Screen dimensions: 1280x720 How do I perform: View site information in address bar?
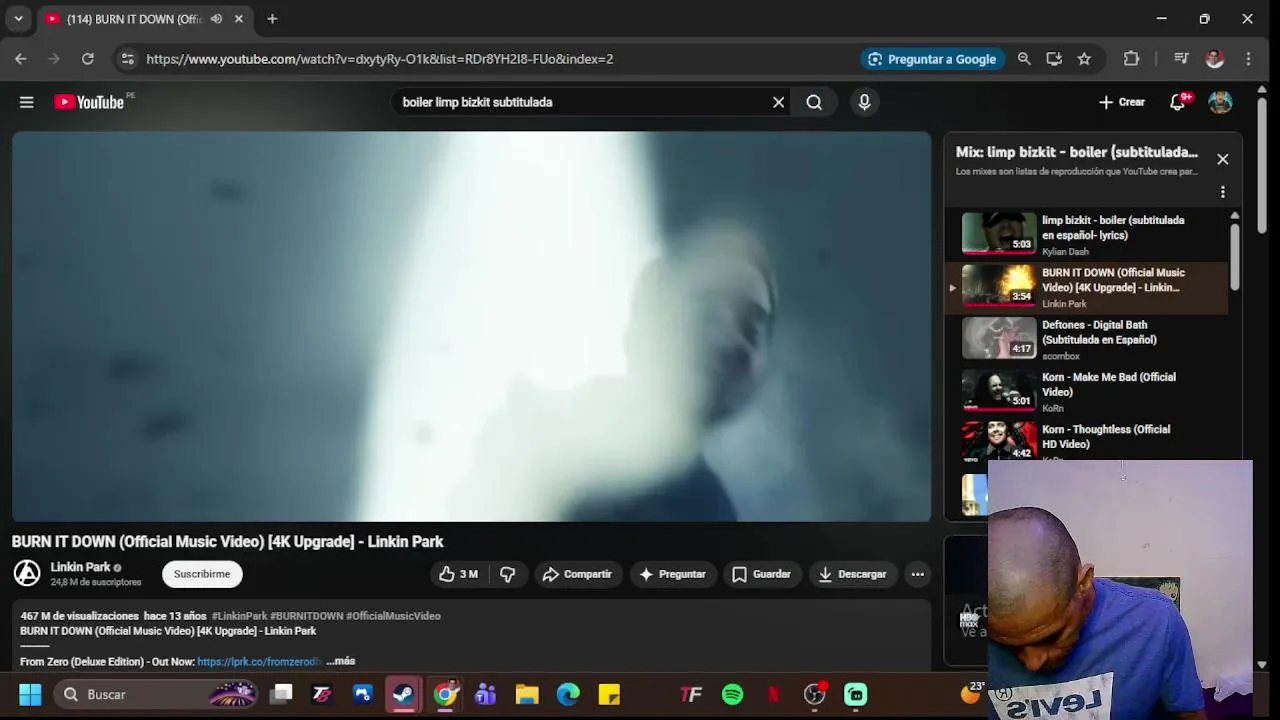coord(127,59)
